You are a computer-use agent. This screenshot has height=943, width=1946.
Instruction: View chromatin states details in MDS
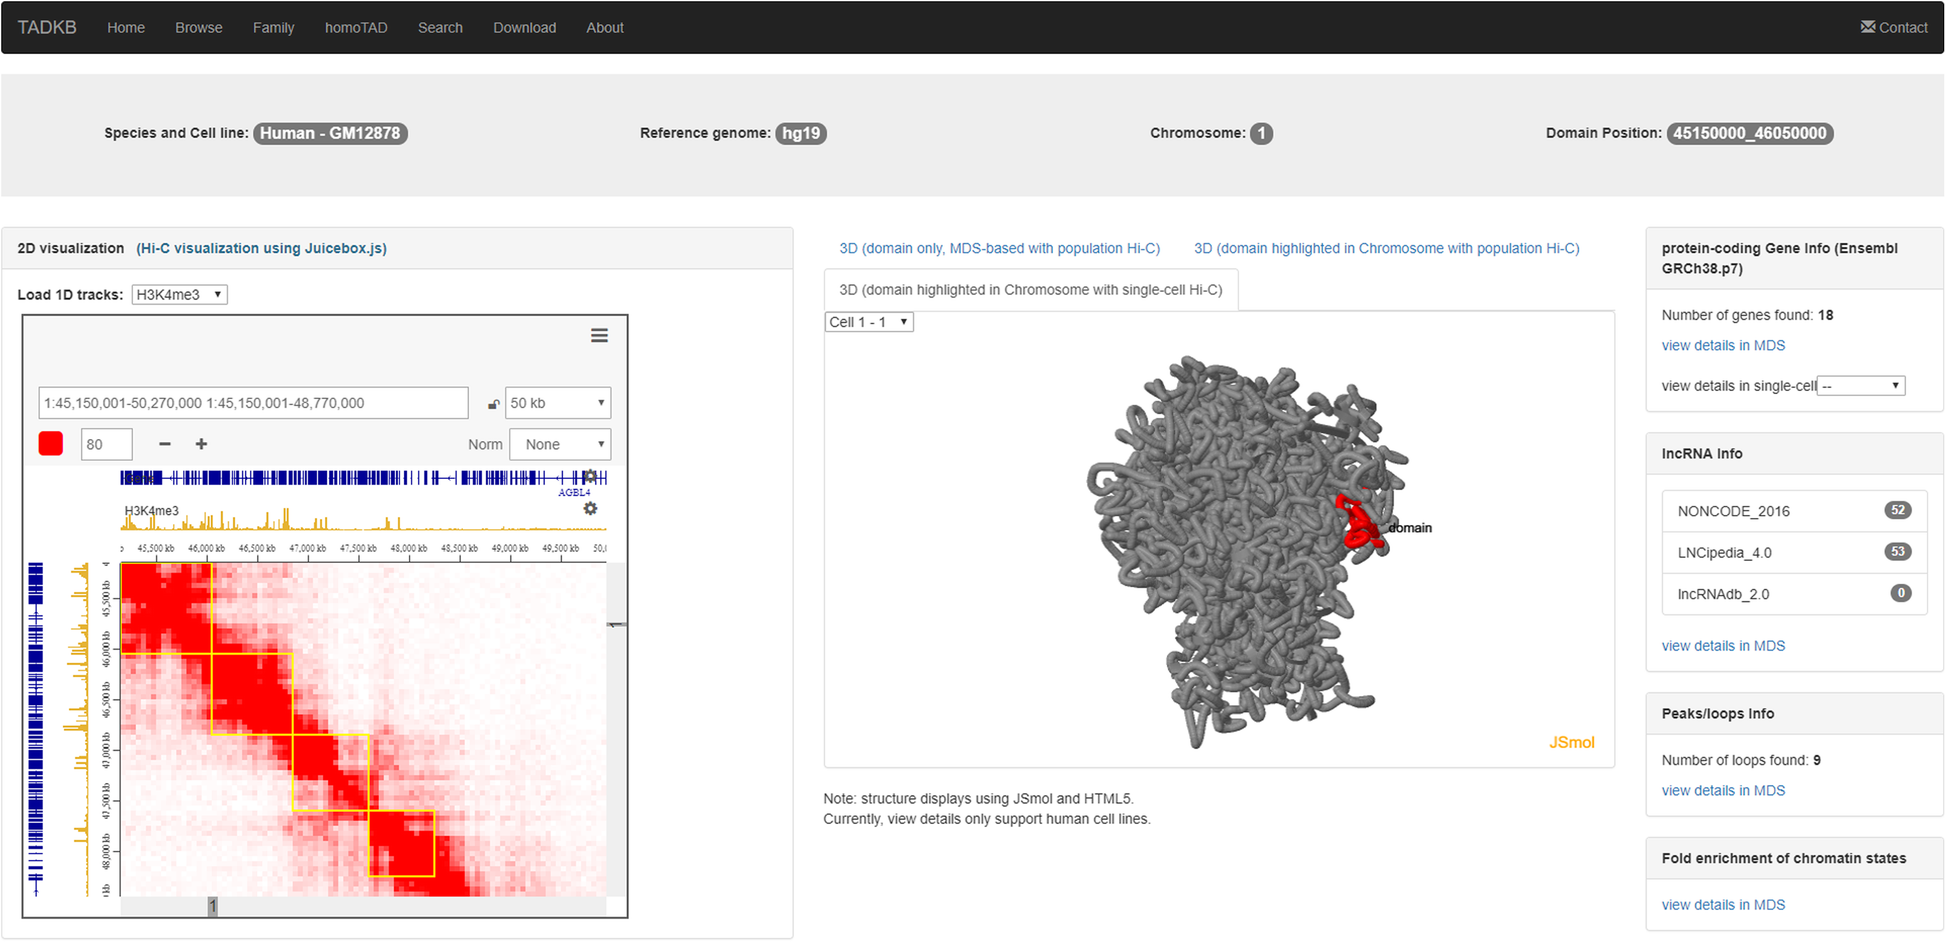click(x=1723, y=905)
